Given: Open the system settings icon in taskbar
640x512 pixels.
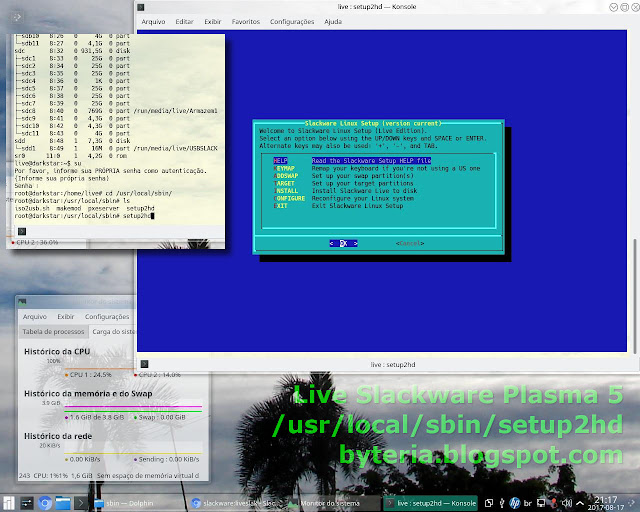Looking at the screenshot, I should pos(27,503).
